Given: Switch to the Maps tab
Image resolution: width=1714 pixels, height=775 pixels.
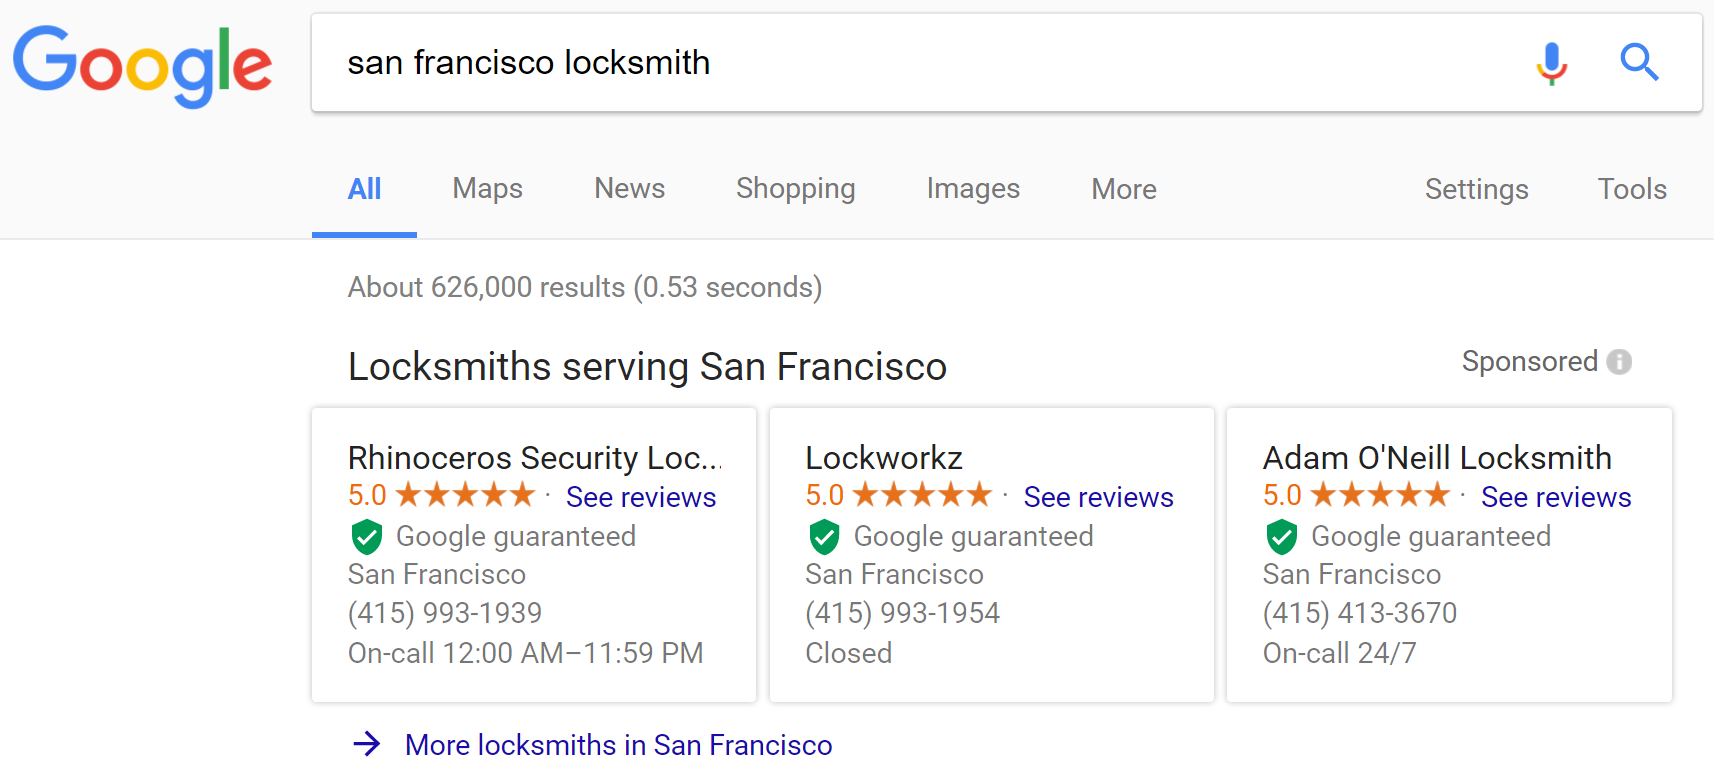Looking at the screenshot, I should coord(487,189).
